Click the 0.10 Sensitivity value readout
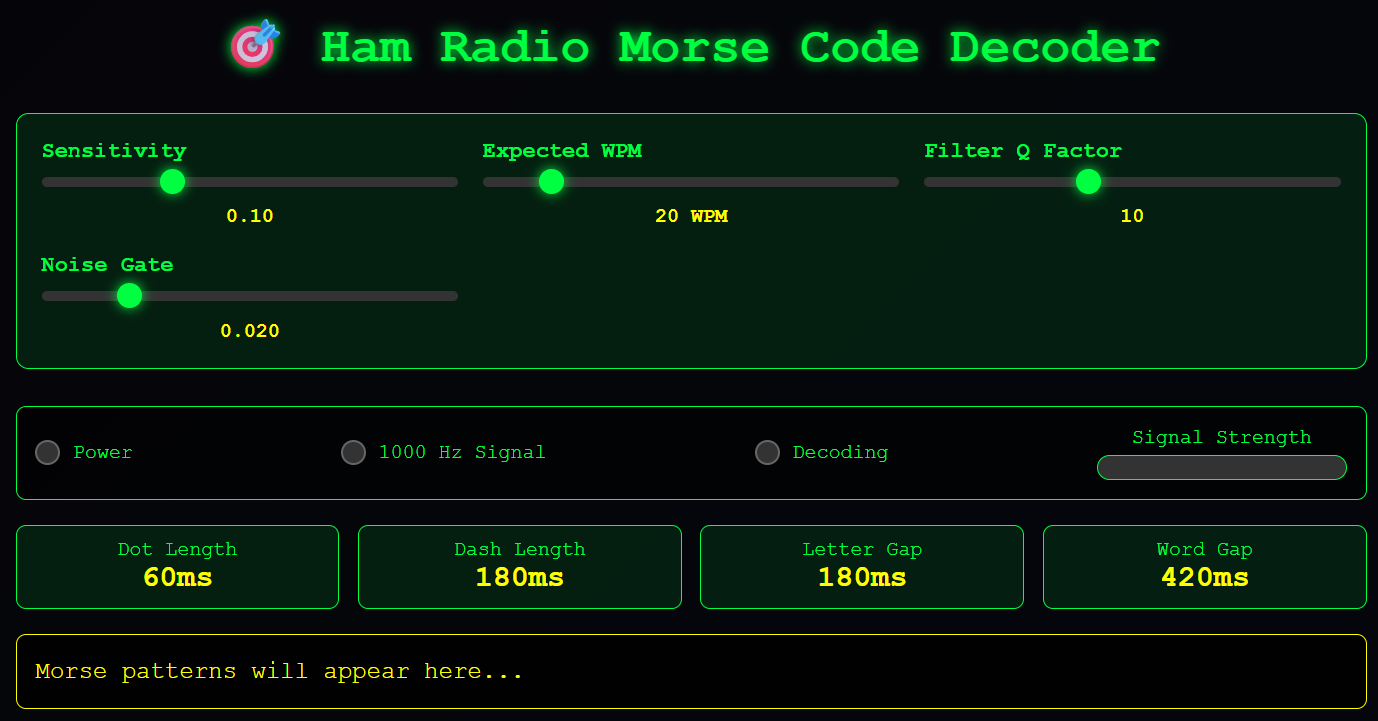The width and height of the screenshot is (1378, 721). (250, 216)
